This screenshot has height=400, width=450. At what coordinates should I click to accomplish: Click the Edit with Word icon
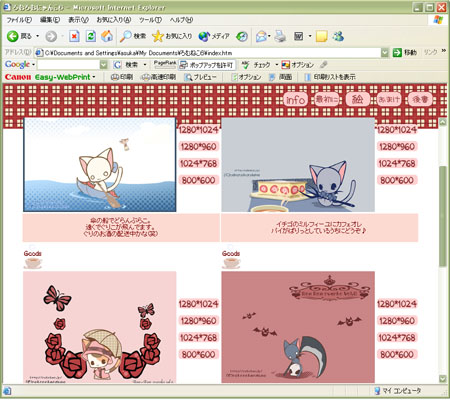click(x=298, y=36)
